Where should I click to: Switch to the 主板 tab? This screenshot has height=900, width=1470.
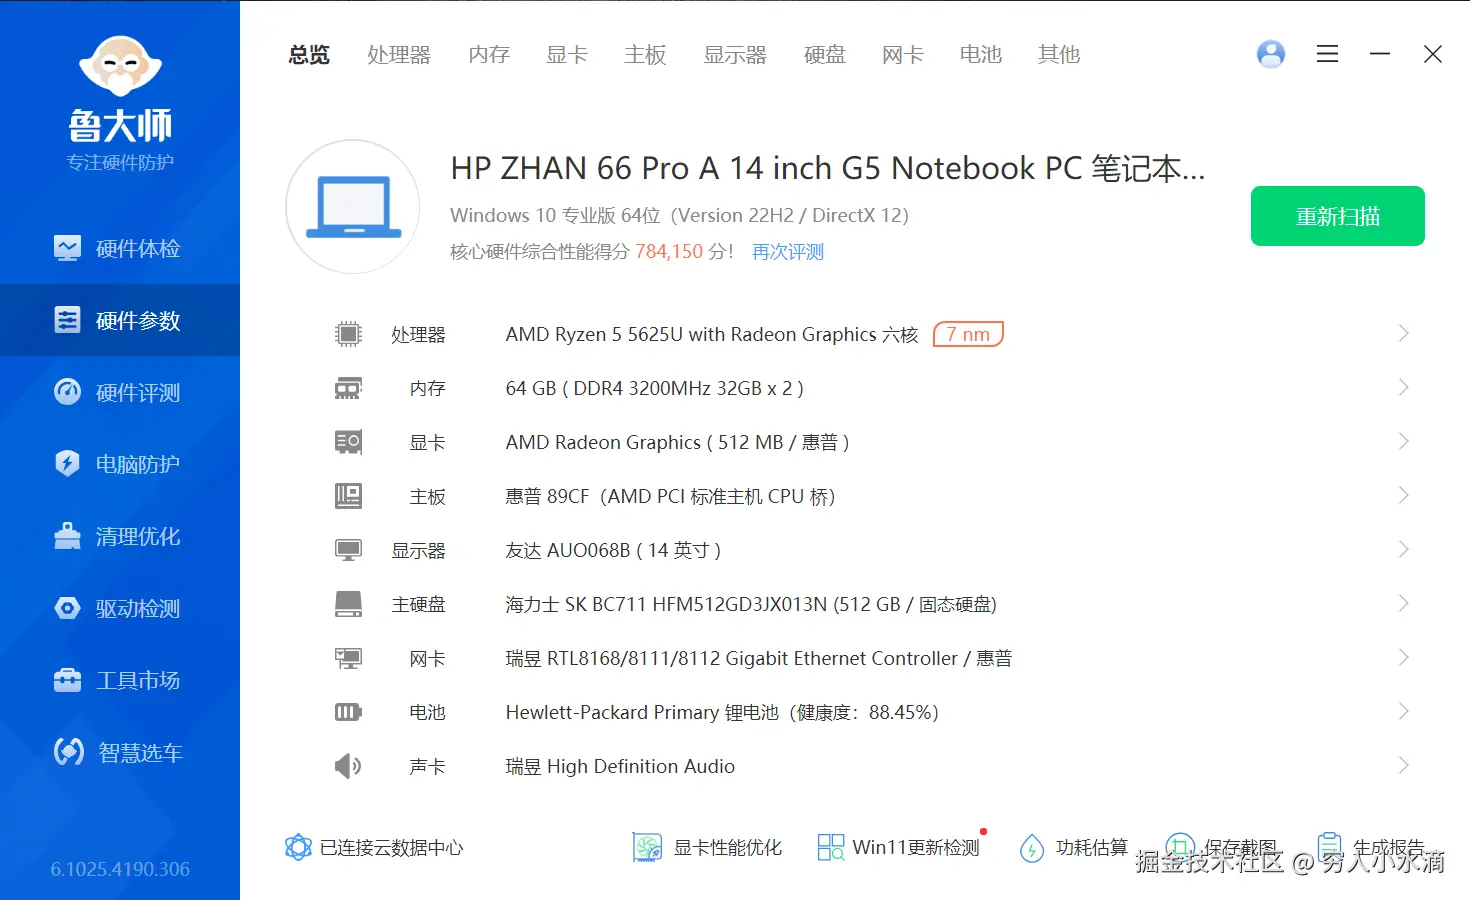(x=645, y=55)
